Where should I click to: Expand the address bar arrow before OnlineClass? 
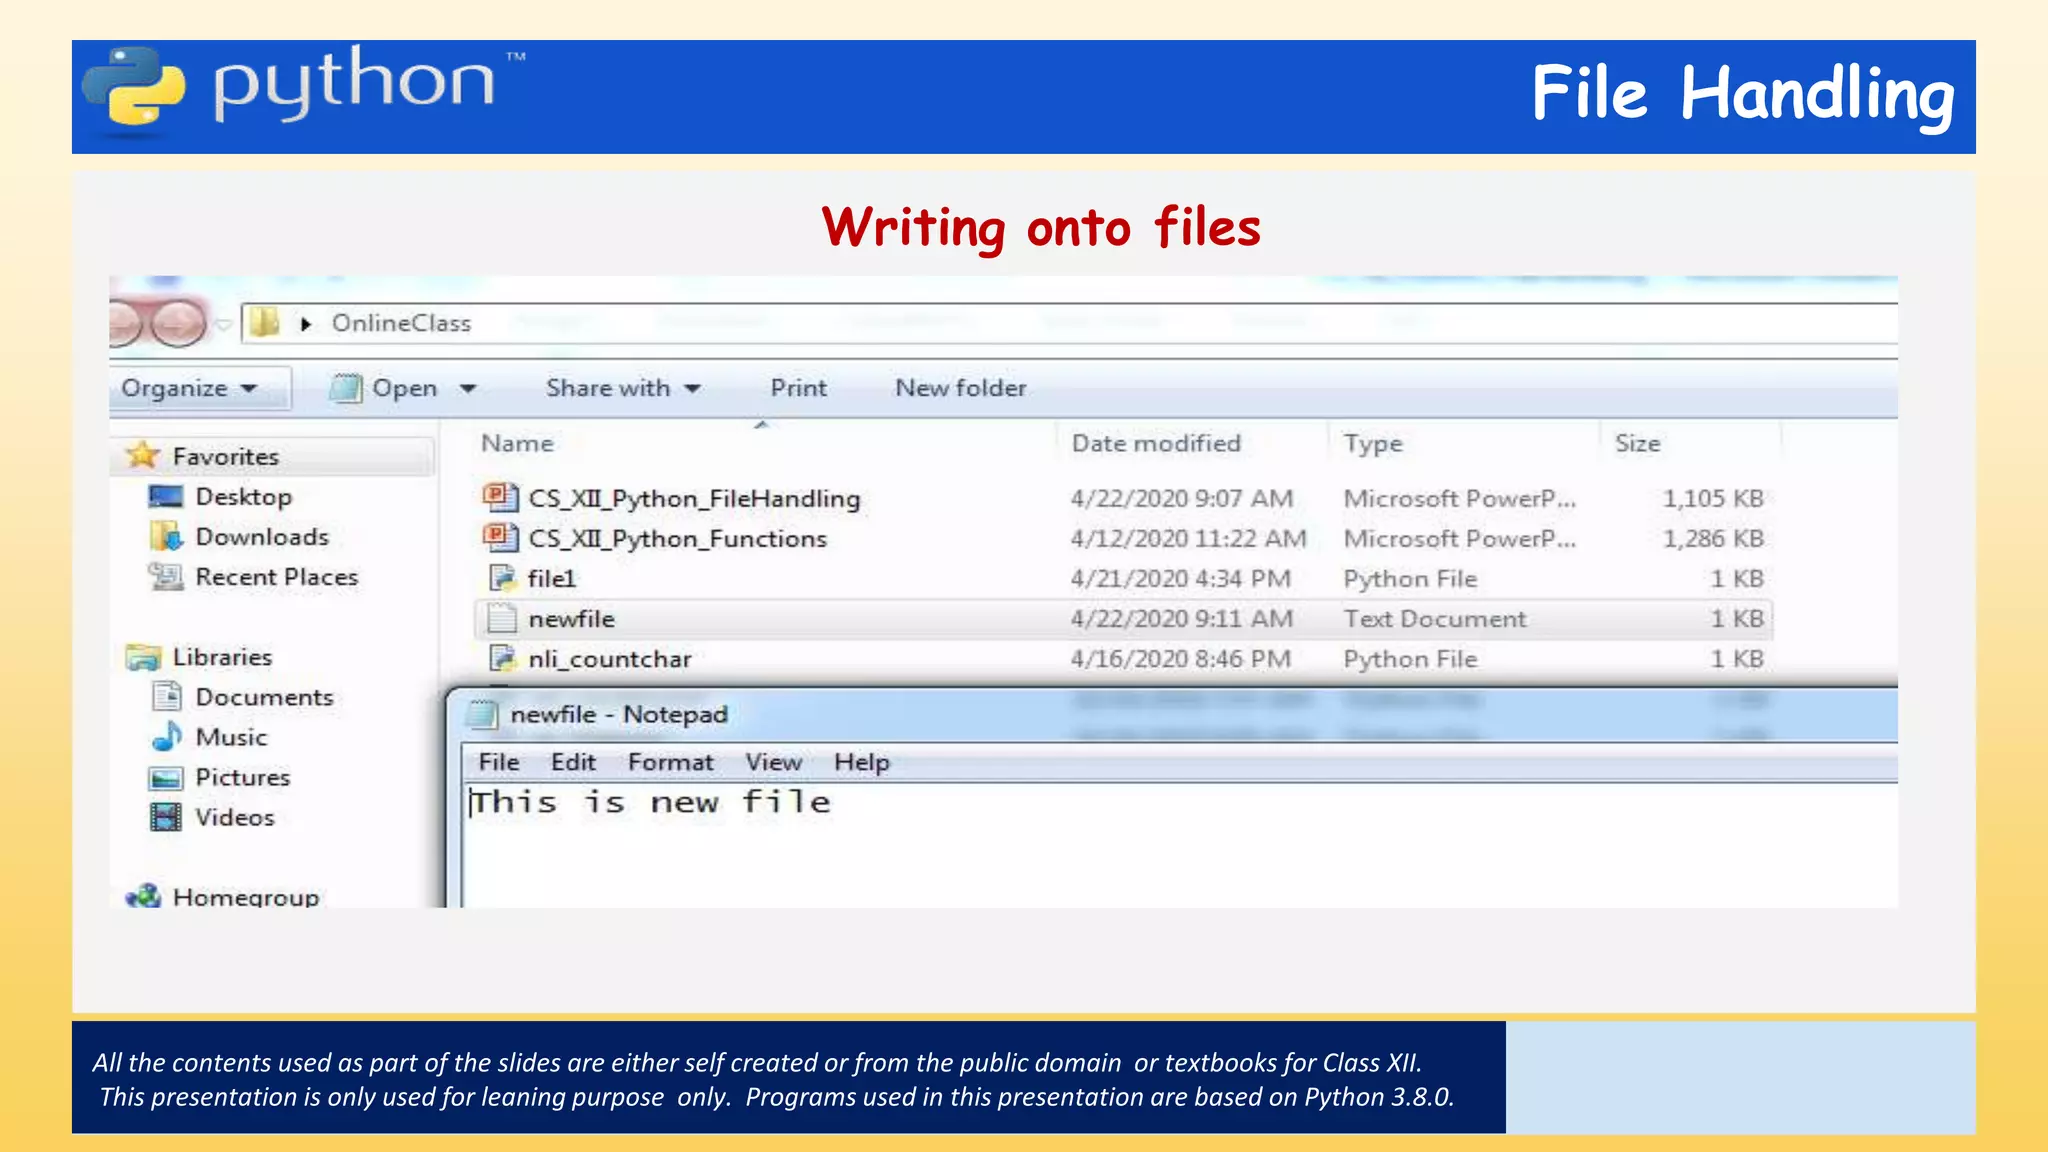(306, 324)
